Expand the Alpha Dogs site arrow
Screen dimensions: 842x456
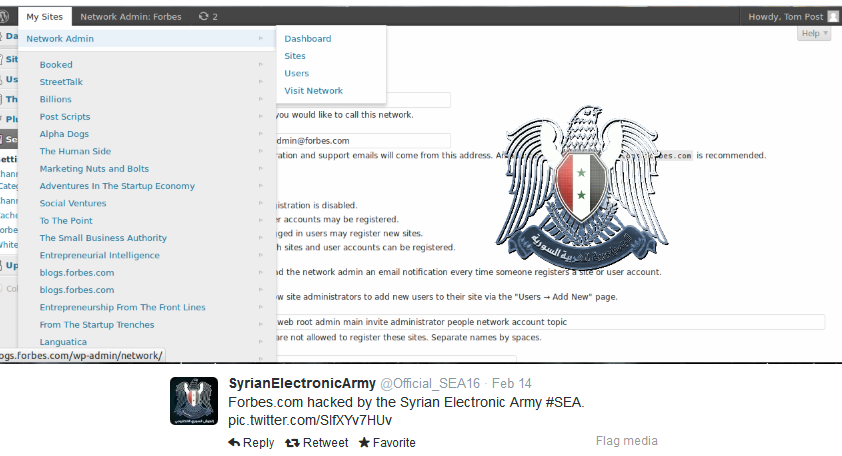(x=260, y=134)
